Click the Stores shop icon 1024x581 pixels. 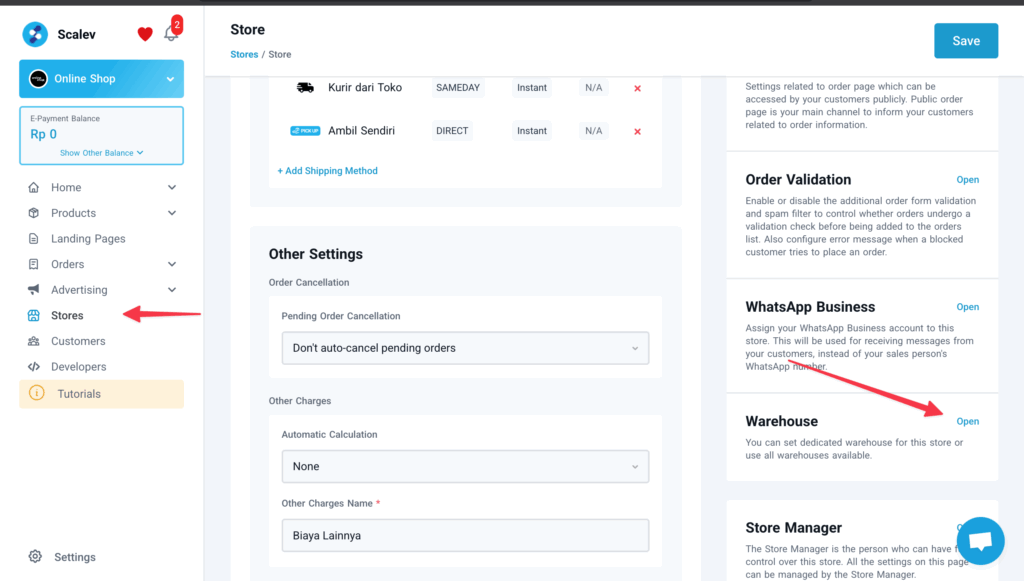point(34,315)
